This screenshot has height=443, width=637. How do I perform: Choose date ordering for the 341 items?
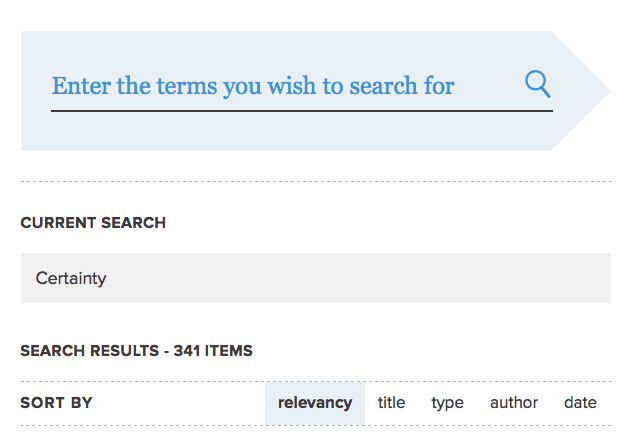pyautogui.click(x=580, y=403)
